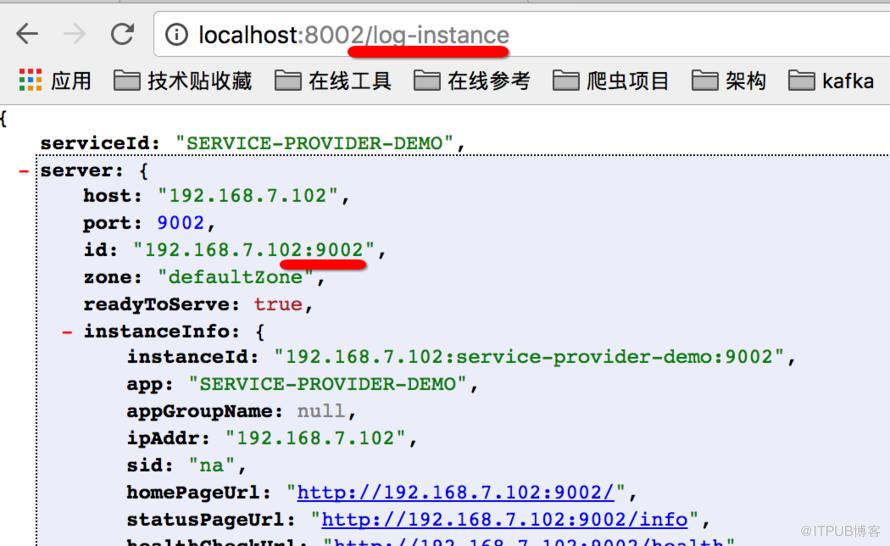The height and width of the screenshot is (546, 890).
Task: Click the browser forward arrow
Action: (x=74, y=34)
